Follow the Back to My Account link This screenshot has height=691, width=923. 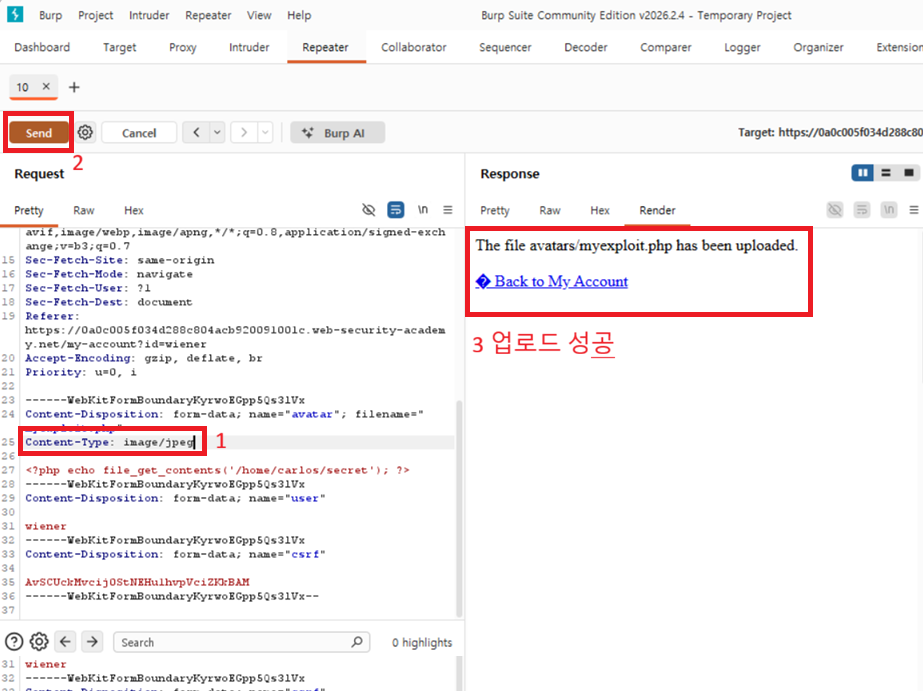coord(552,281)
